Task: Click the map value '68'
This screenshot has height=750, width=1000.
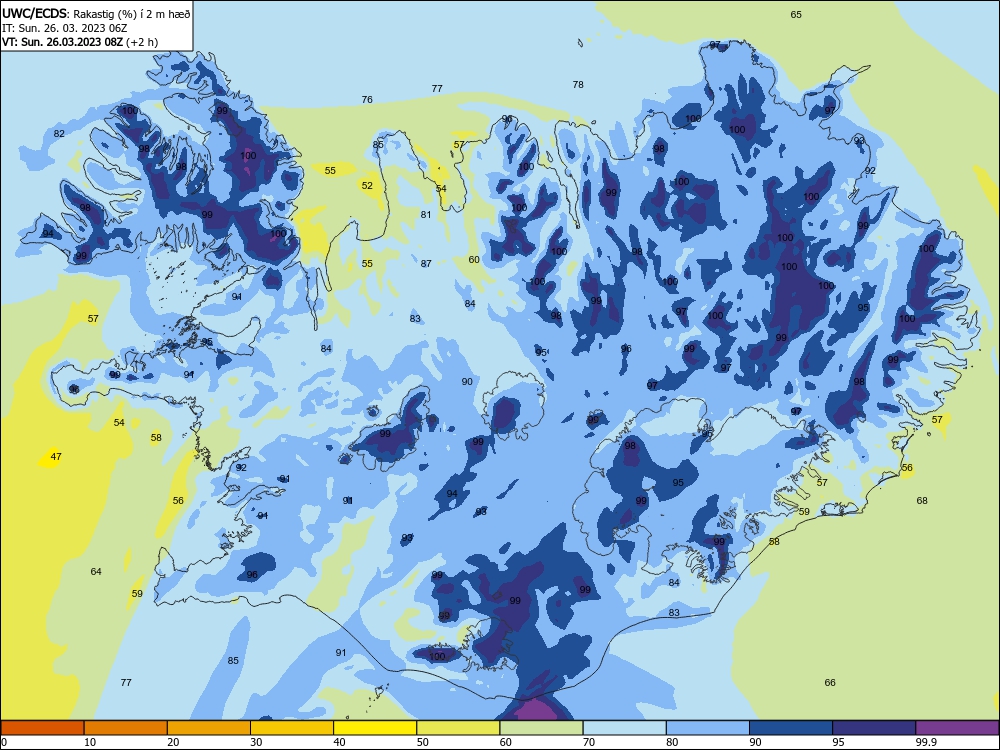Action: (922, 501)
